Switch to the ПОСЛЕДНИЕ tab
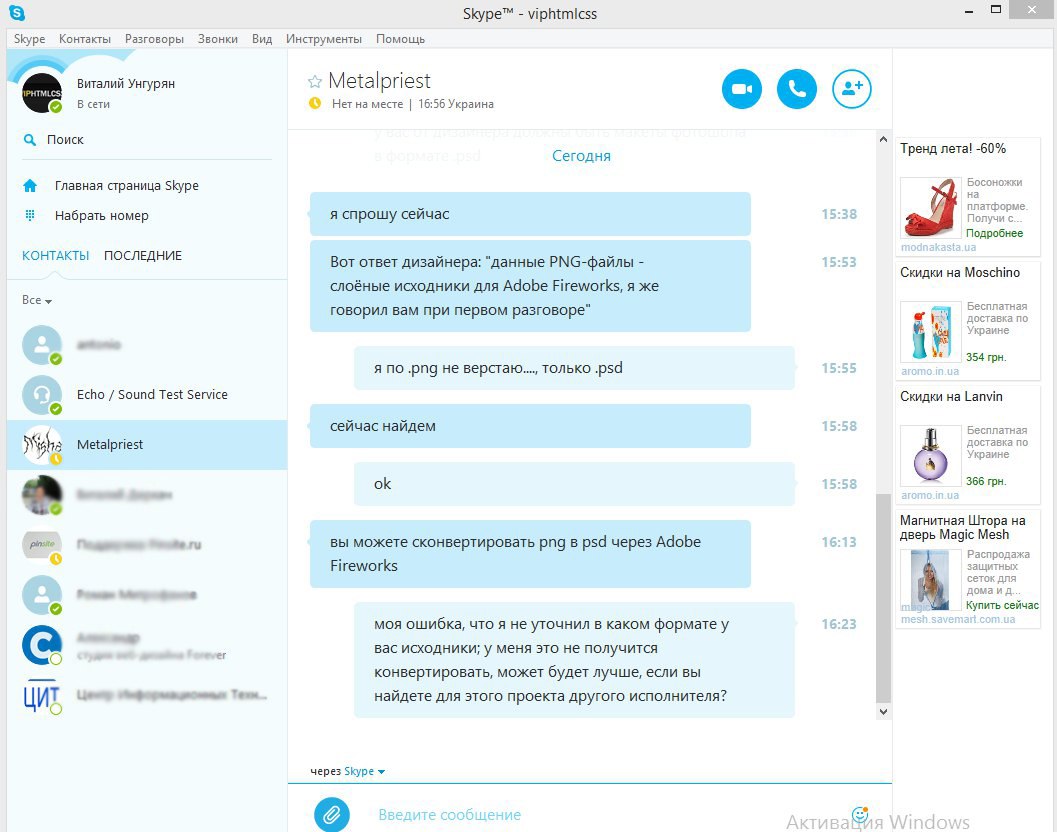Screen dimensions: 1057x832 click(143, 256)
